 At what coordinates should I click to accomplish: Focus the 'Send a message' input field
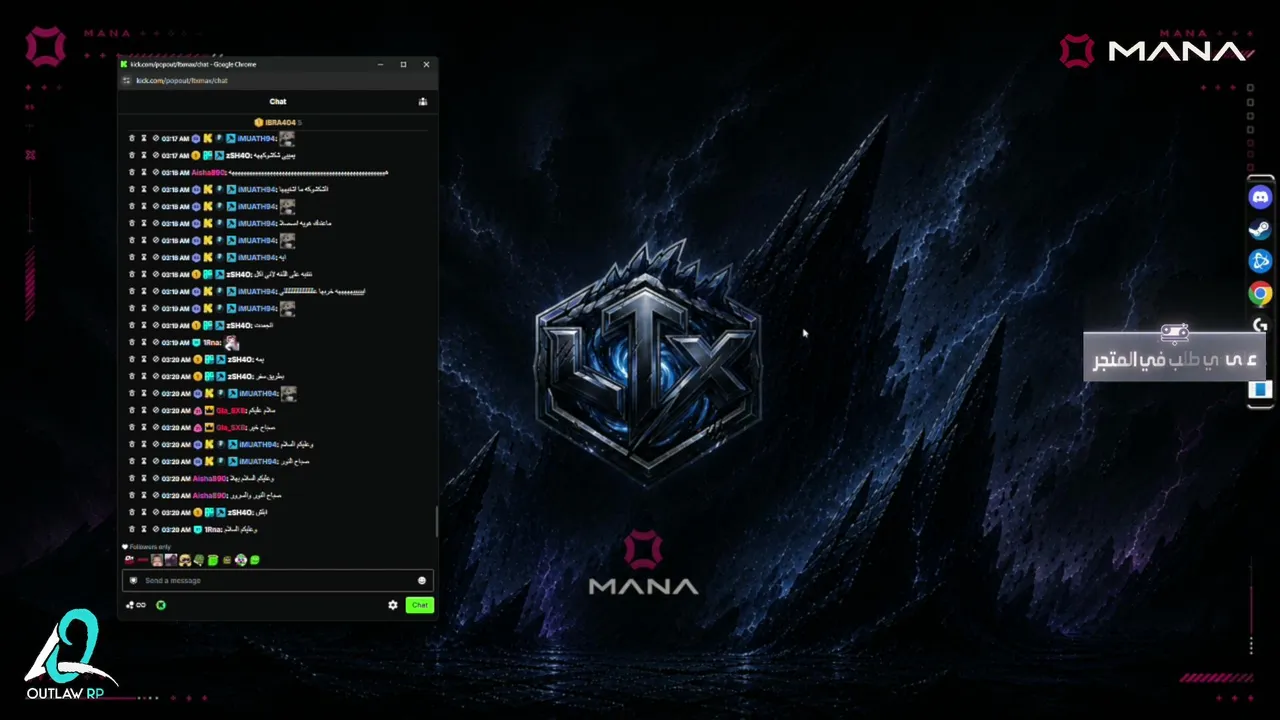pyautogui.click(x=277, y=580)
